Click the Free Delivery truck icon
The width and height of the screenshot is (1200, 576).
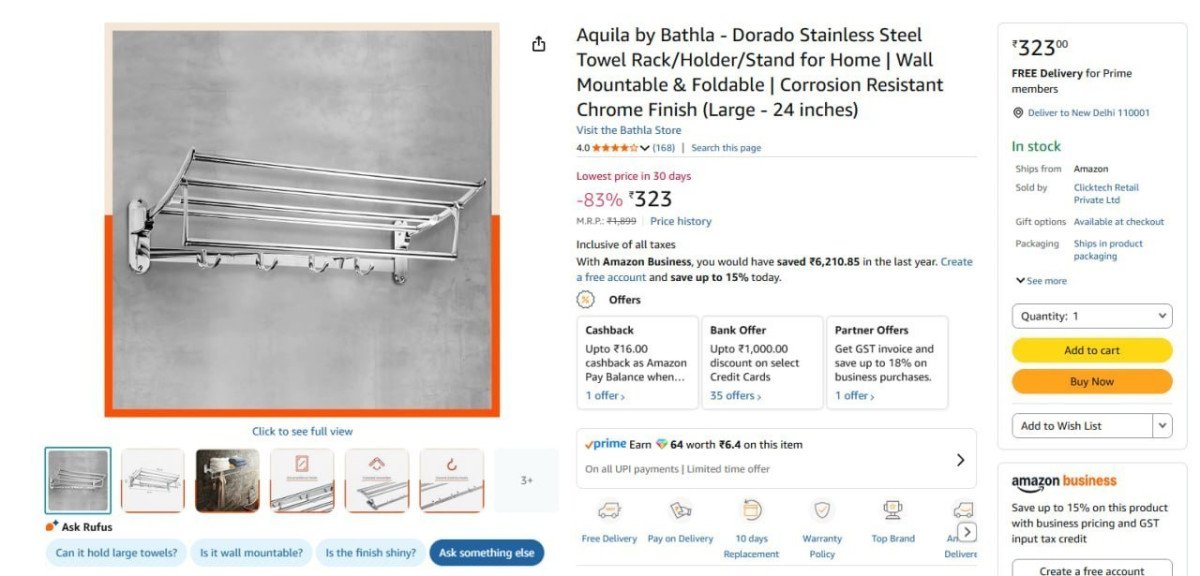[609, 511]
